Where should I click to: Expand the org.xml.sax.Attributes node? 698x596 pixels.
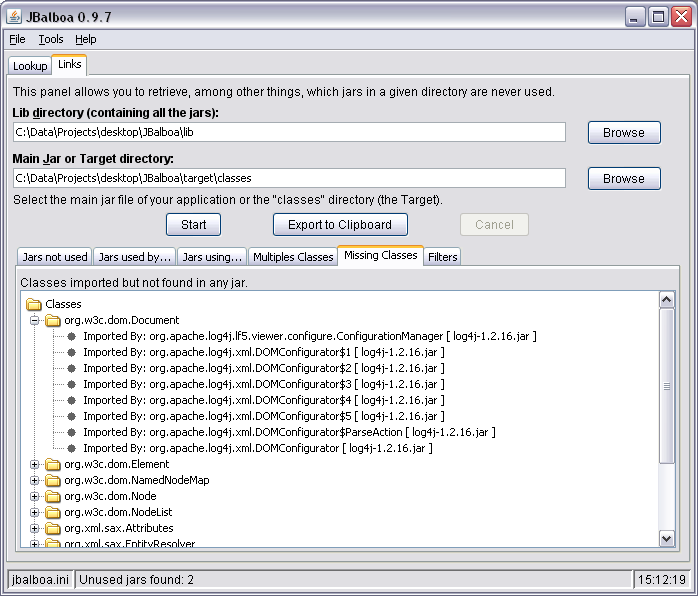(x=34, y=529)
